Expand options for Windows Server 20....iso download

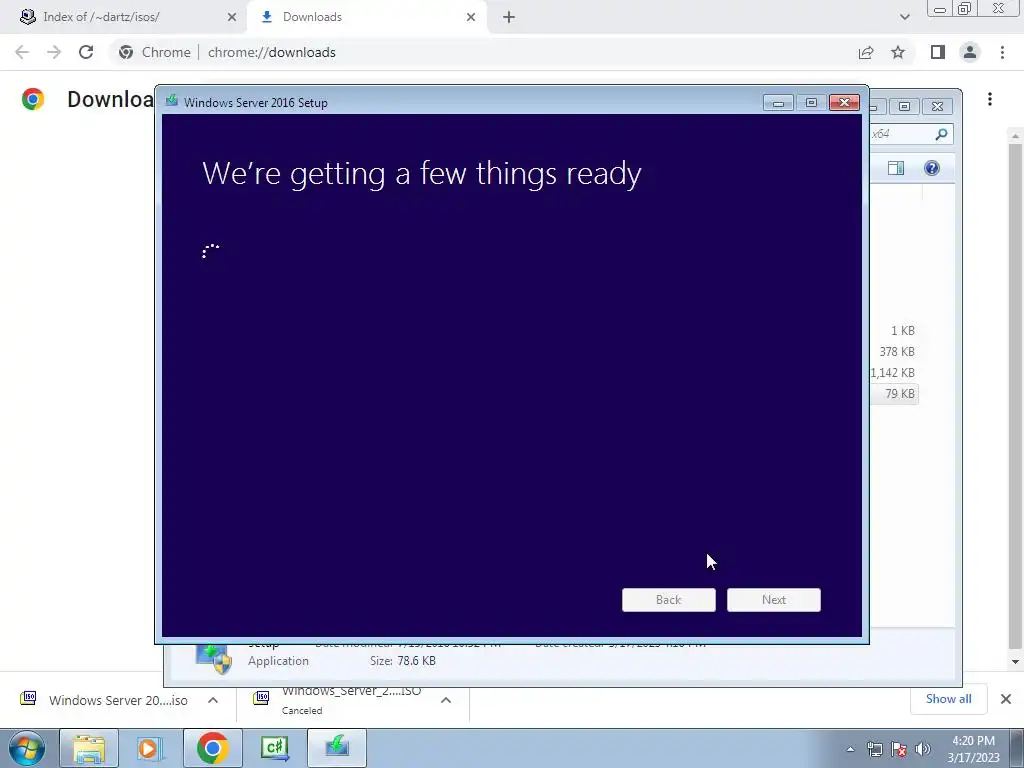click(213, 700)
